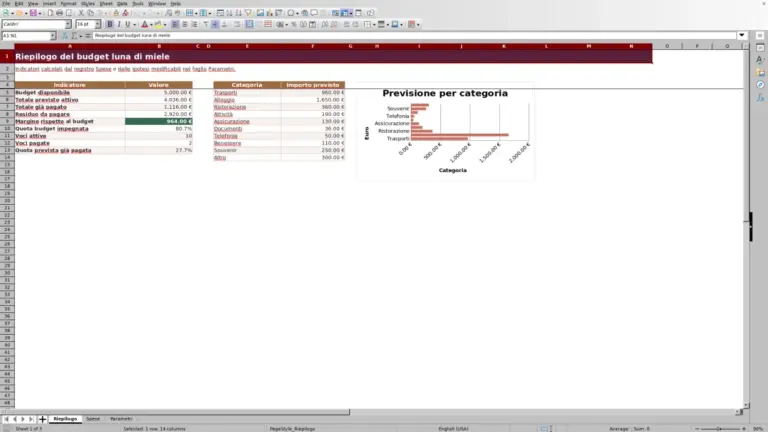The height and width of the screenshot is (432, 768).
Task: Click the Export as PDF icon
Action: 50,13
